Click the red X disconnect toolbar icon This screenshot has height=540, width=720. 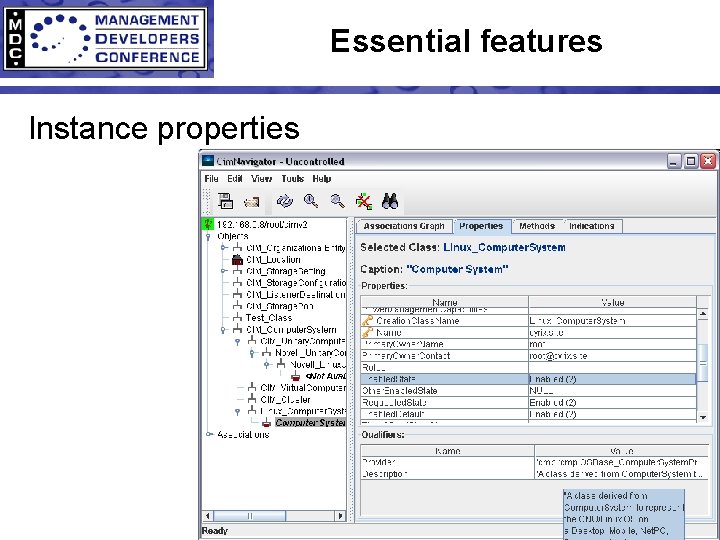pos(364,201)
